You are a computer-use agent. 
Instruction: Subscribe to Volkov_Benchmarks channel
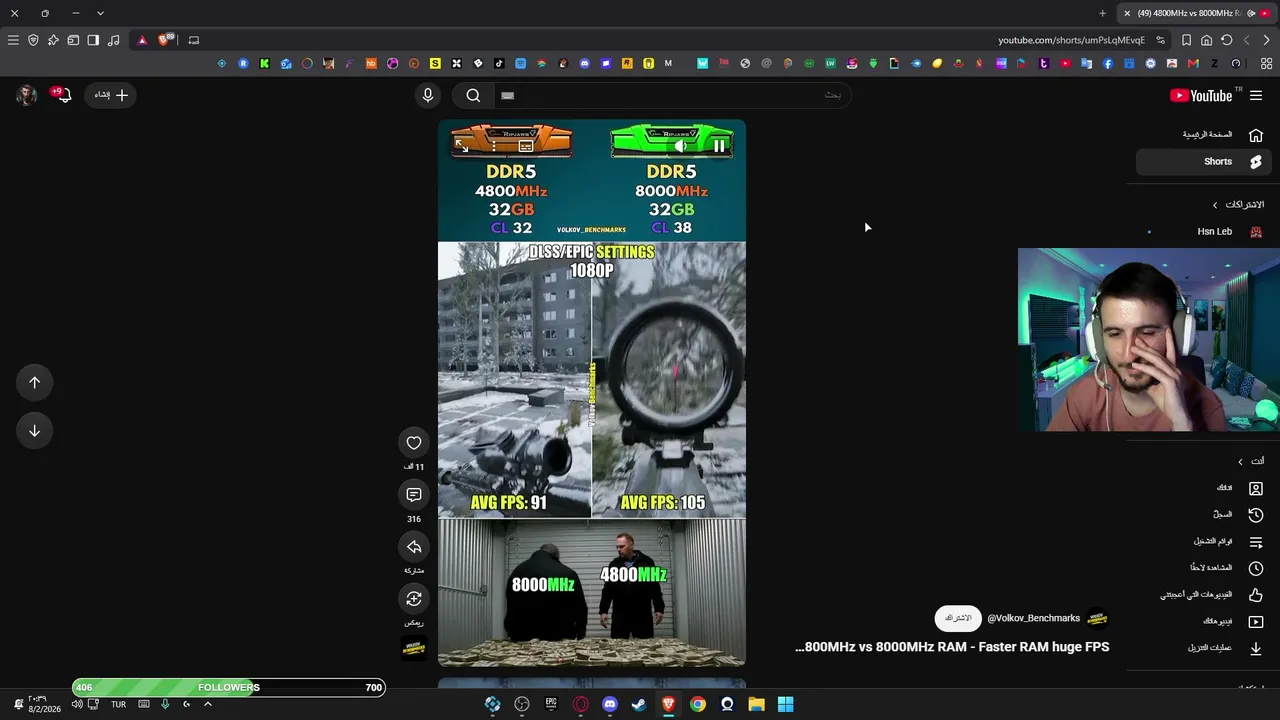pyautogui.click(x=958, y=618)
